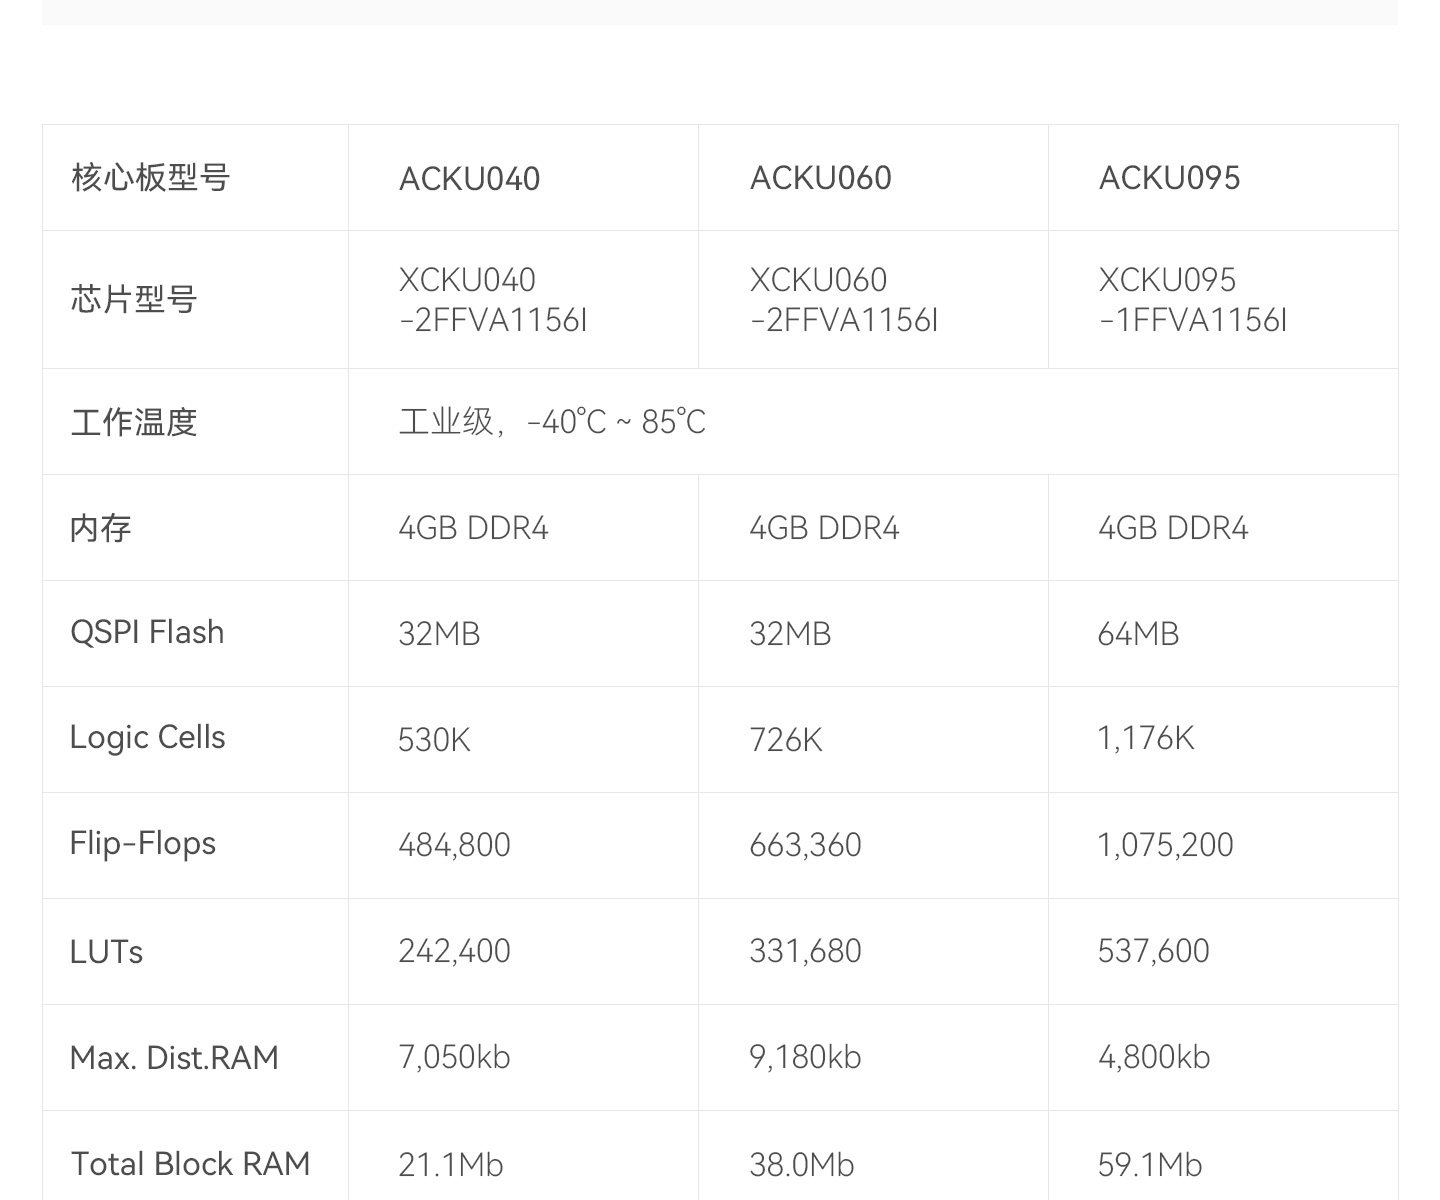Click the 内存 row label
Image resolution: width=1440 pixels, height=1200 pixels.
coord(101,528)
